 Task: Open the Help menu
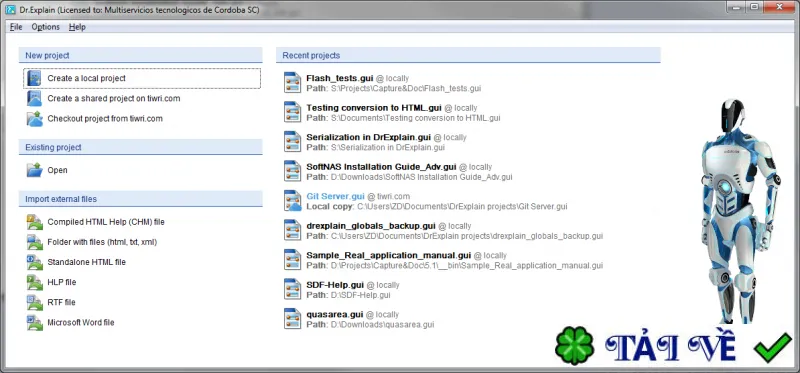pos(77,27)
